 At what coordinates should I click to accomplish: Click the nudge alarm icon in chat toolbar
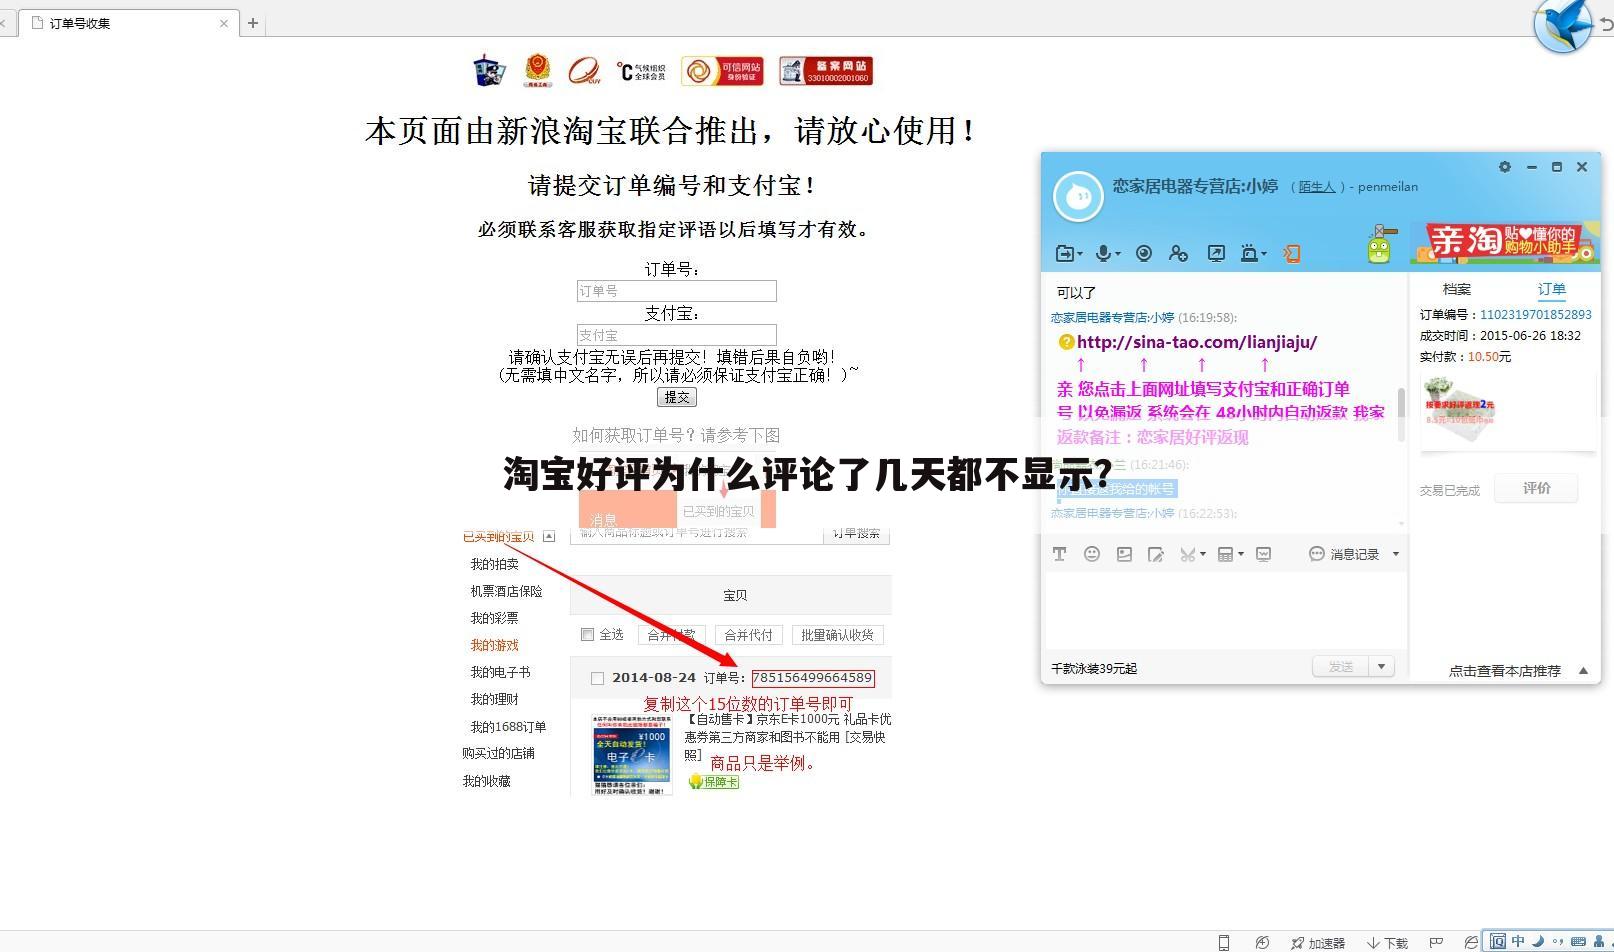click(1249, 254)
